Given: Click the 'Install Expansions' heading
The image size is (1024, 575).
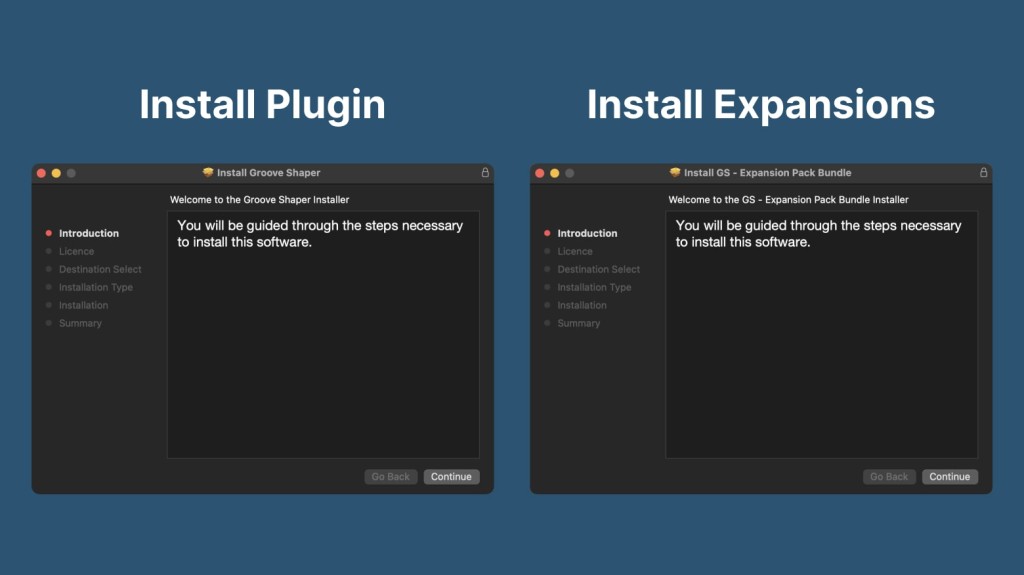Looking at the screenshot, I should [761, 105].
